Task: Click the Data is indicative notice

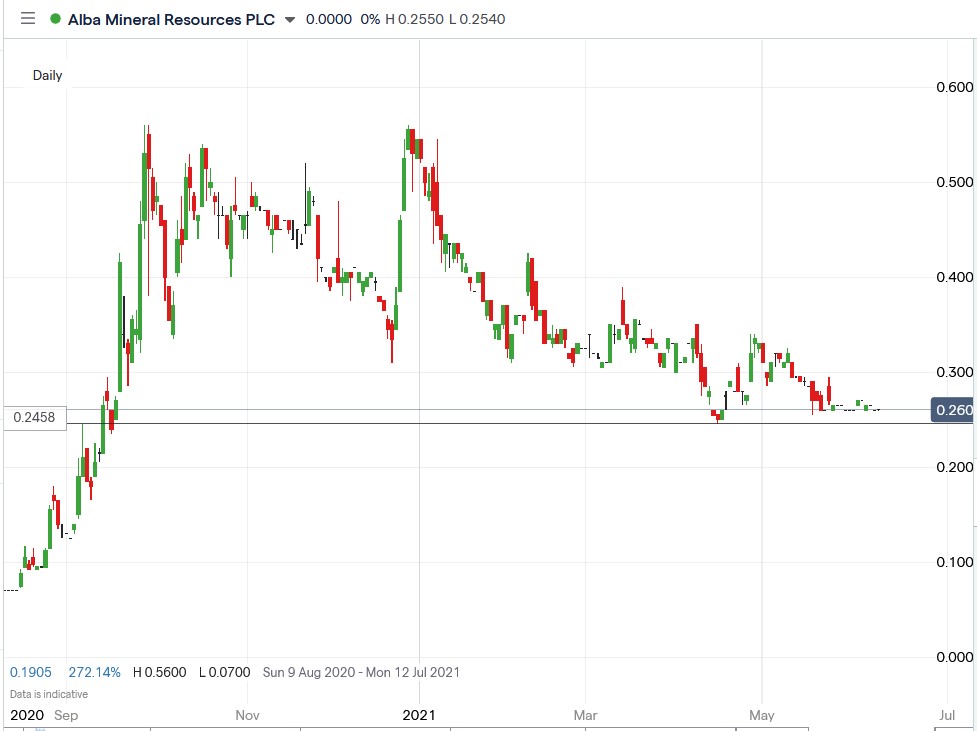Action: (x=46, y=693)
